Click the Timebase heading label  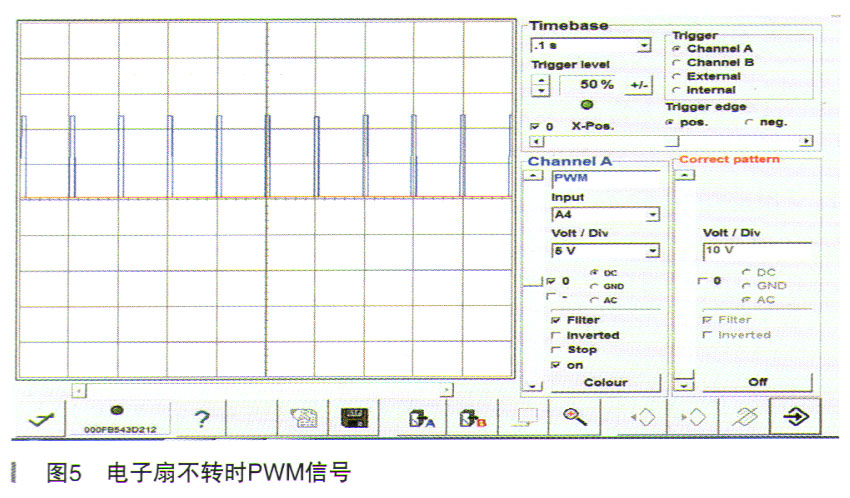pyautogui.click(x=569, y=26)
